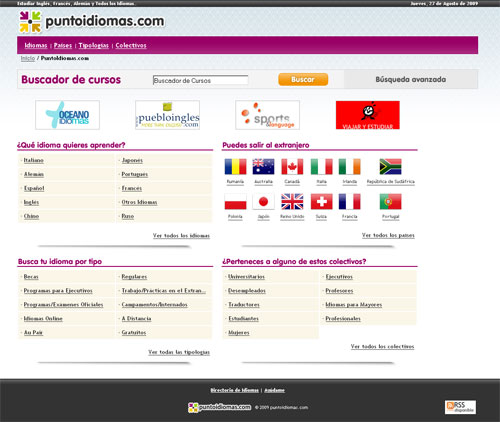
Task: Open the Idiomas Online link
Action: tap(43, 319)
